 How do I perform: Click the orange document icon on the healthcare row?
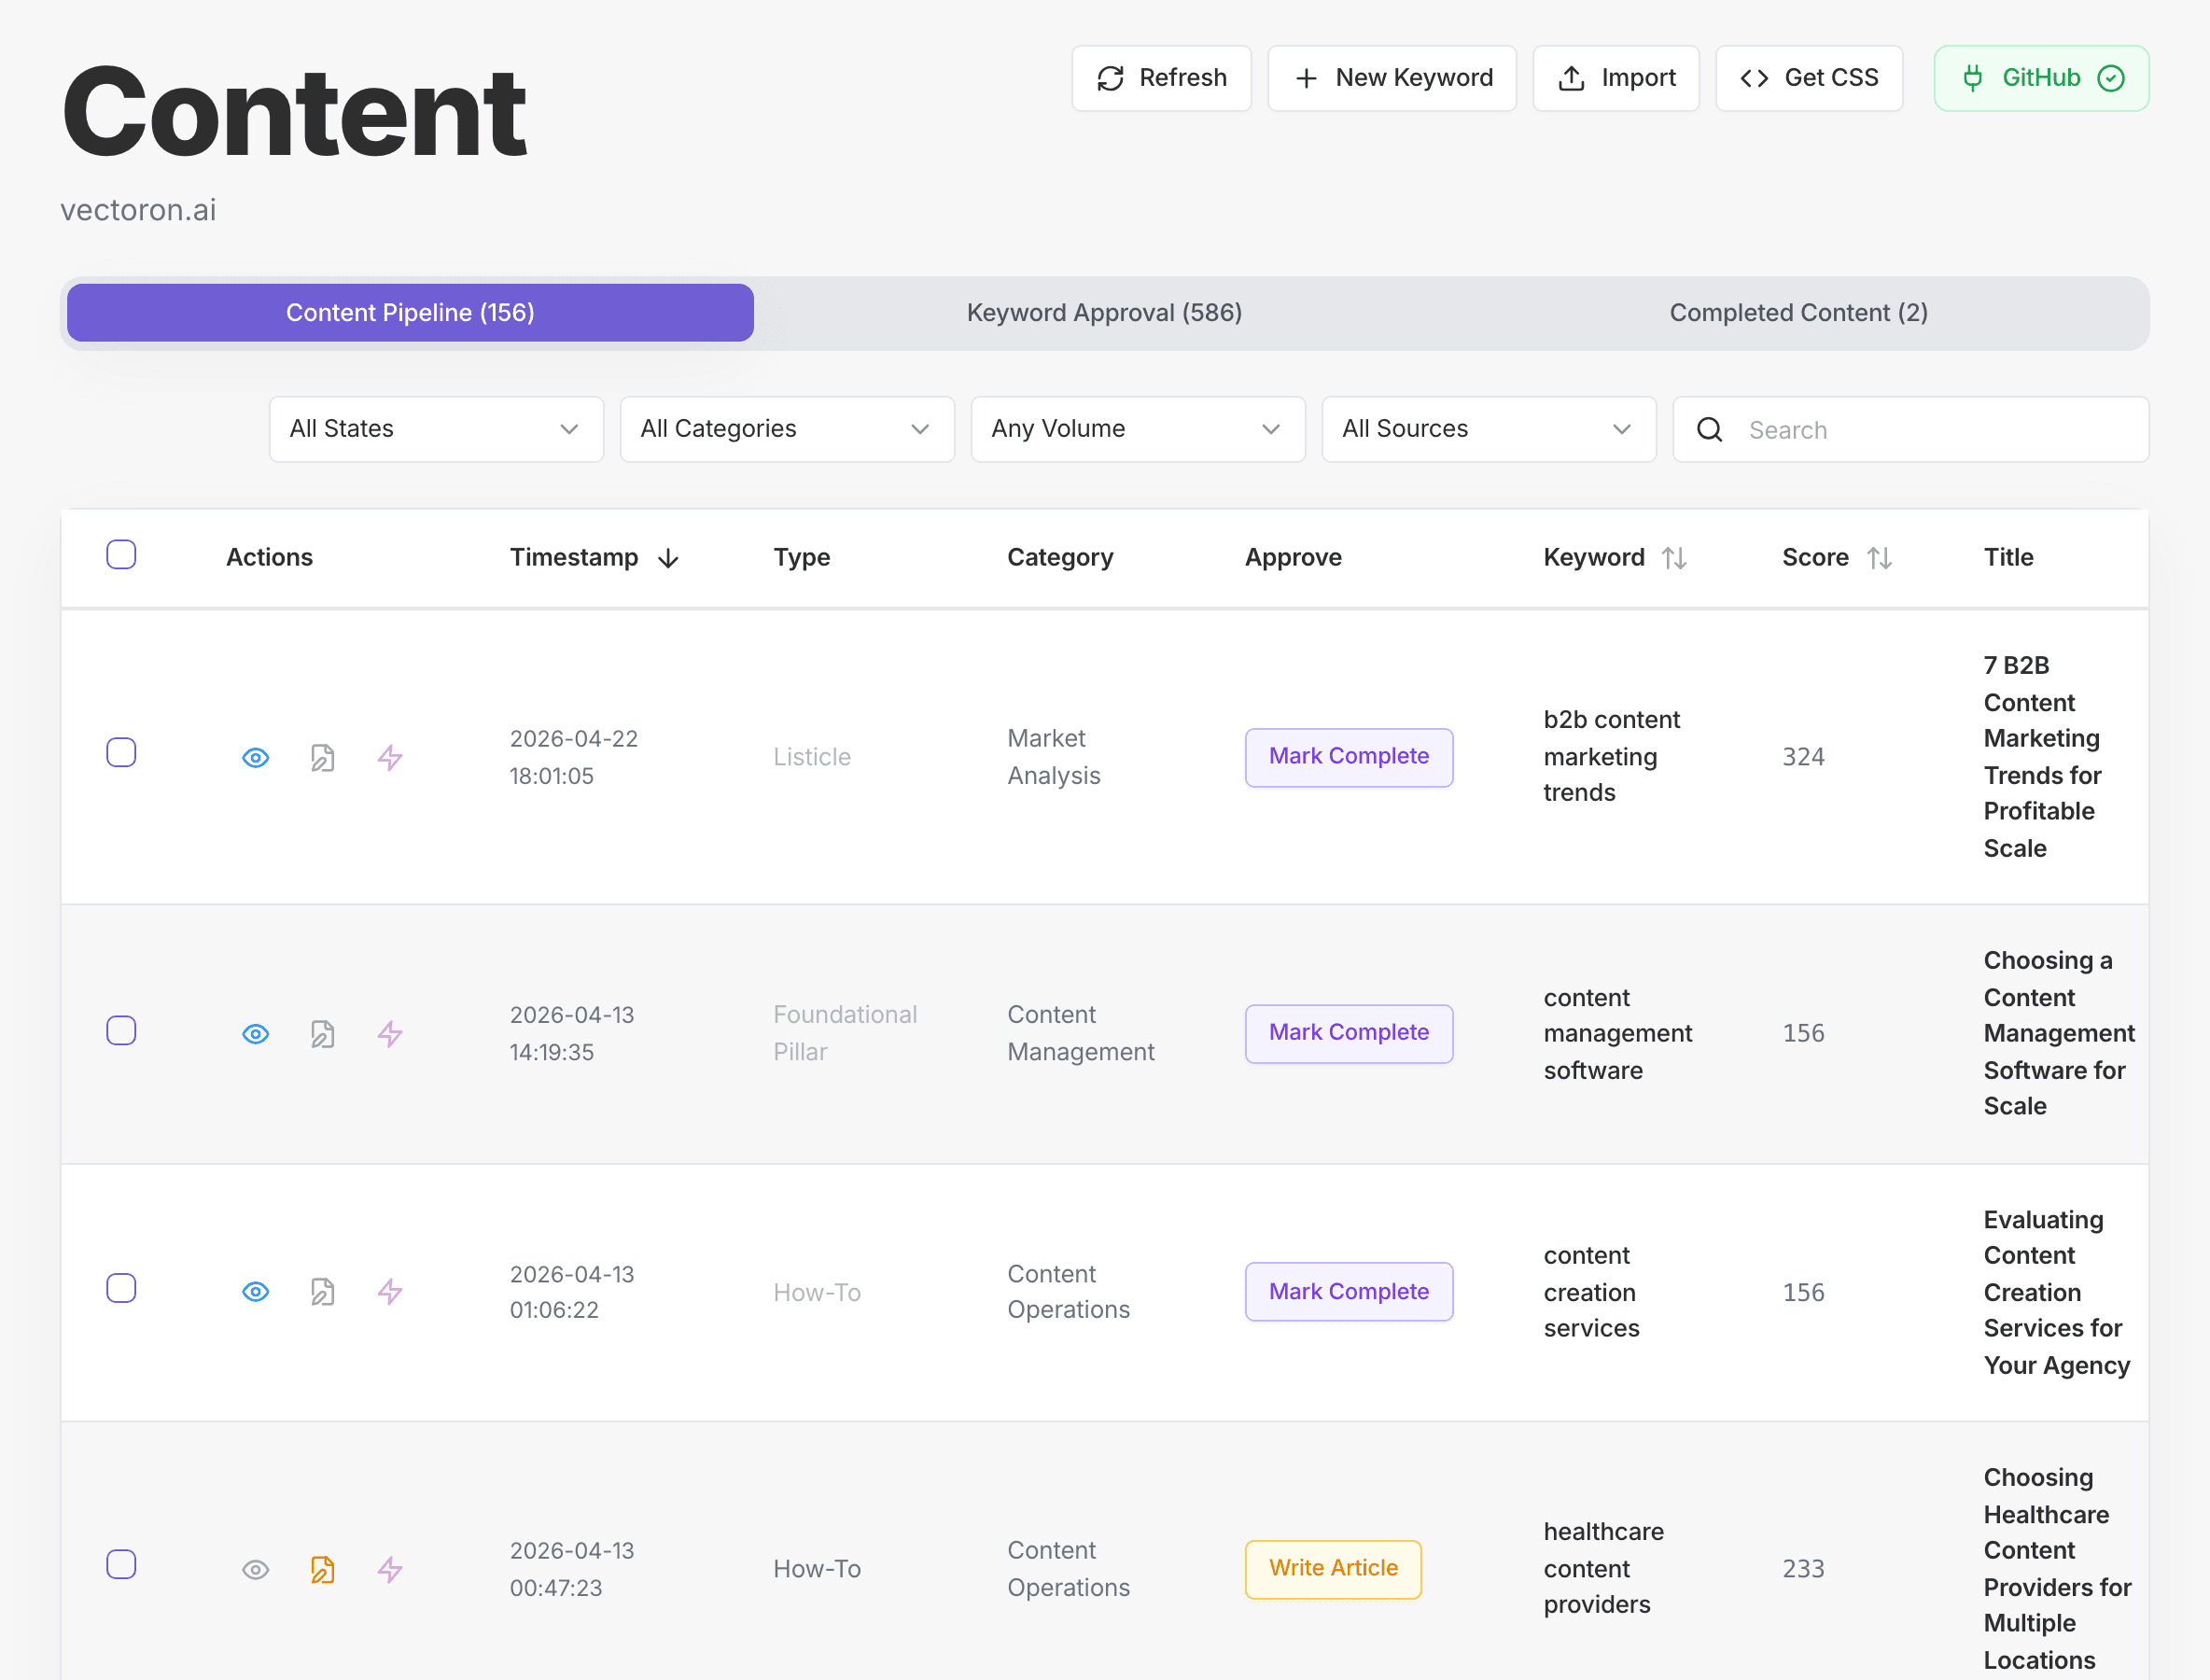click(322, 1569)
